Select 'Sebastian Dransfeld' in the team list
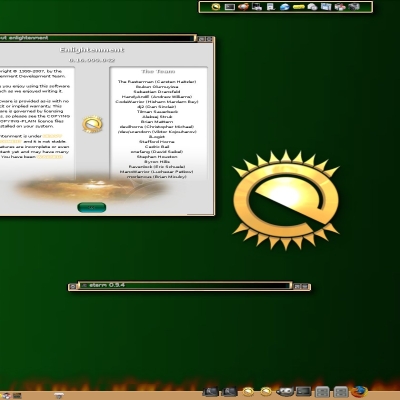This screenshot has width=400, height=400. pos(157,92)
